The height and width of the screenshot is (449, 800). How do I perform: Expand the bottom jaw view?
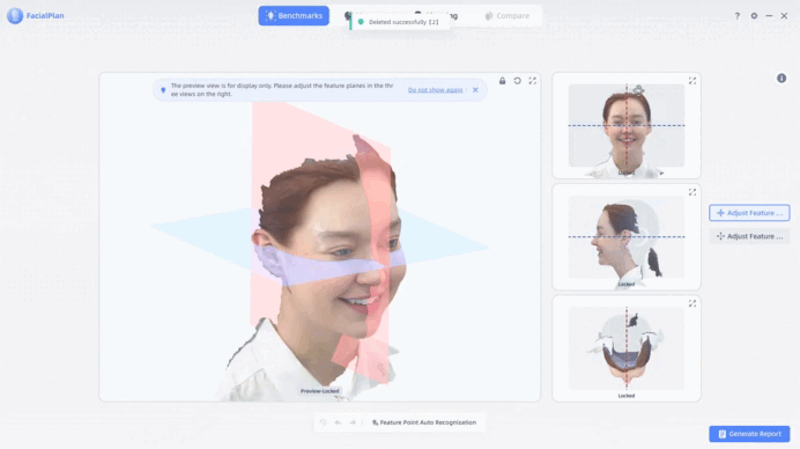coord(692,304)
